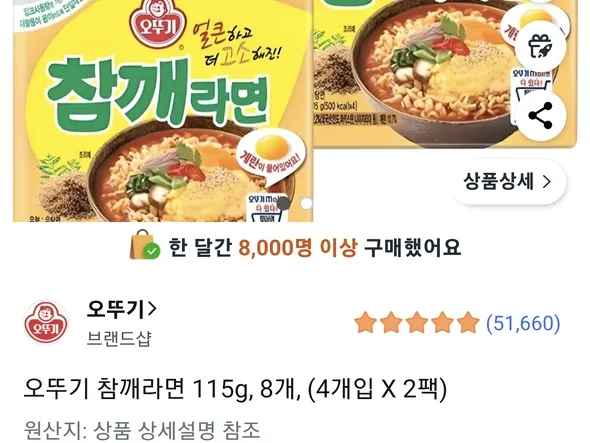The image size is (590, 443).
Task: Tap the main 참깨라면 product image
Action: 163,111
